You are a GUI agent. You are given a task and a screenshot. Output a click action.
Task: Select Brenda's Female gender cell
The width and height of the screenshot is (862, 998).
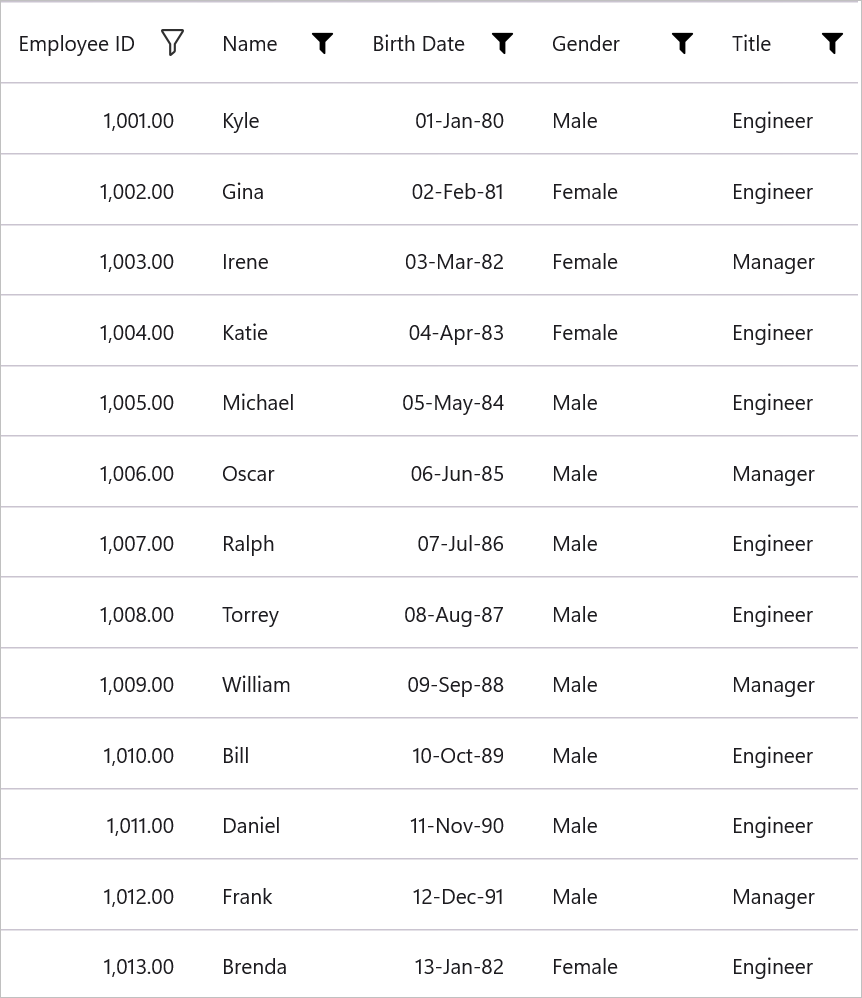click(x=585, y=967)
